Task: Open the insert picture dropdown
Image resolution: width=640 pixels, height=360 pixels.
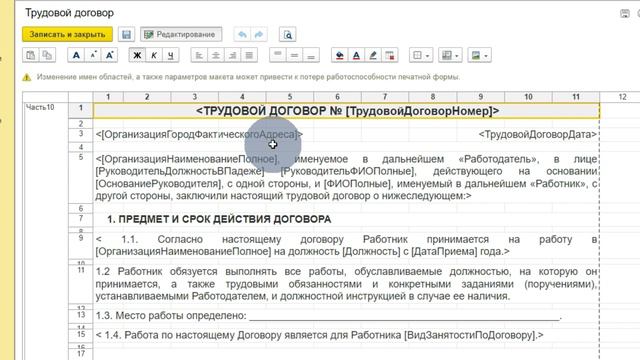Action: (480, 55)
